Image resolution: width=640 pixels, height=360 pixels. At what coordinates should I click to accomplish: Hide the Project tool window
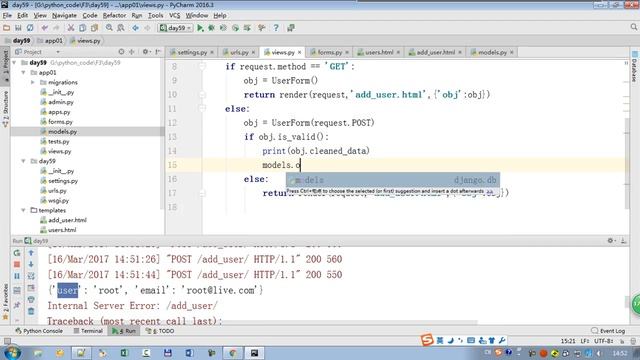(158, 52)
